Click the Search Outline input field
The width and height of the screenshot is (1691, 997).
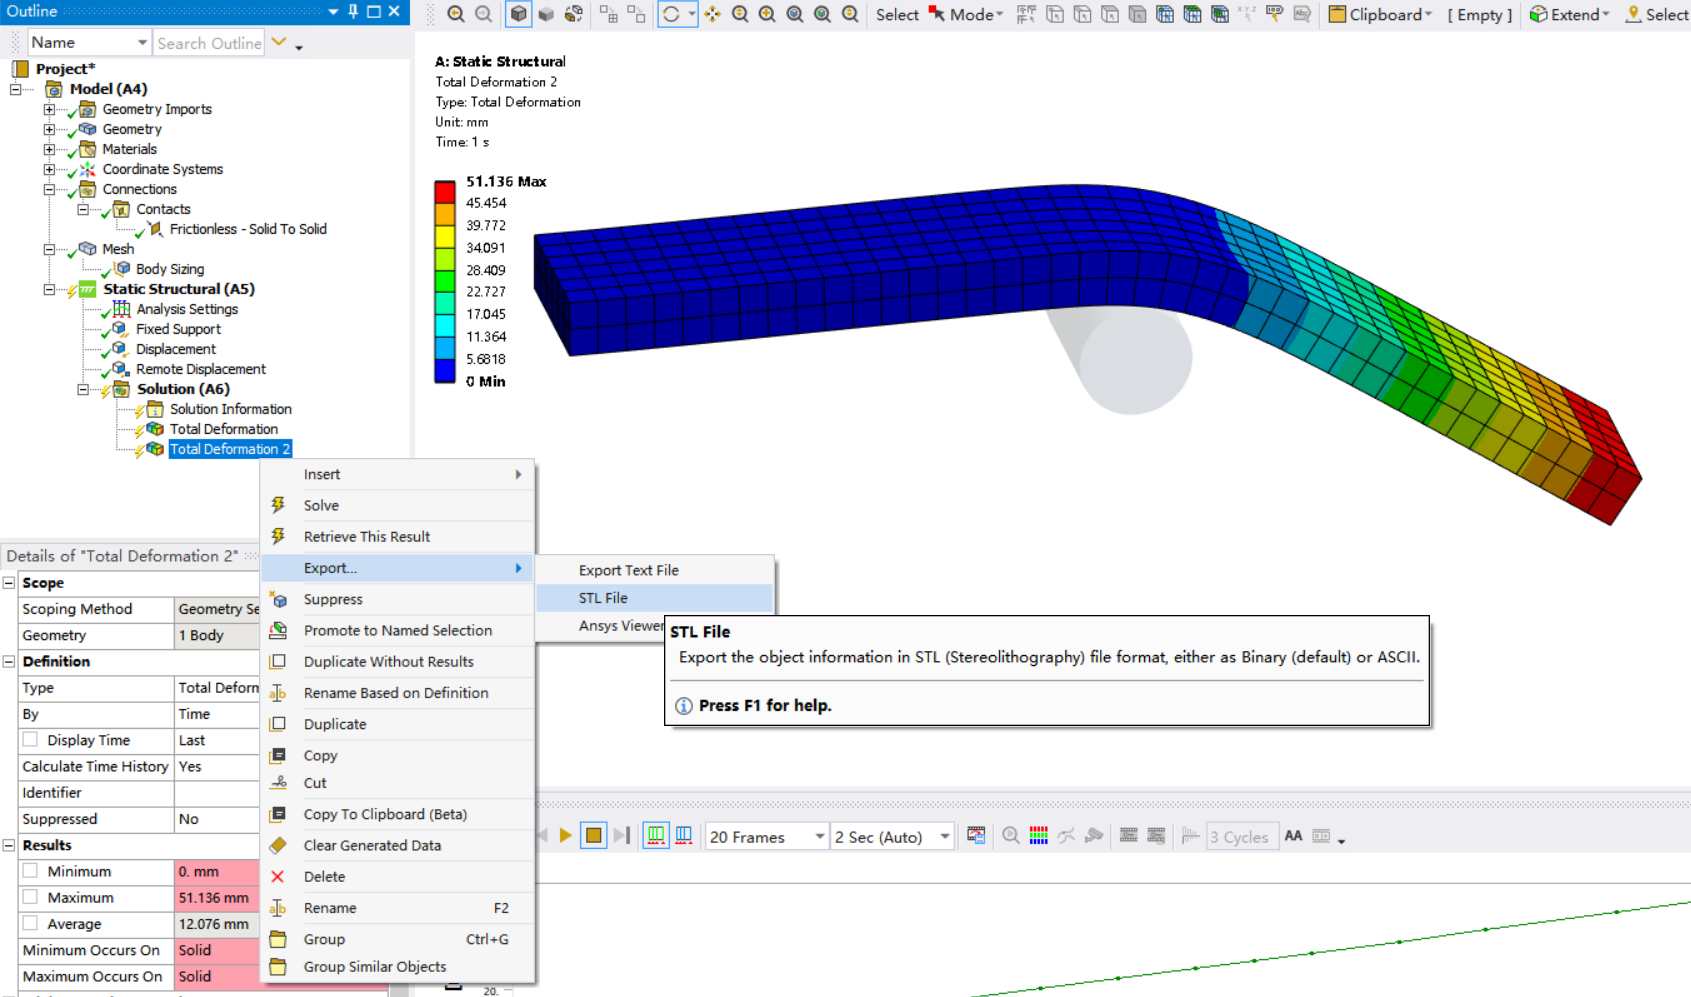point(209,43)
